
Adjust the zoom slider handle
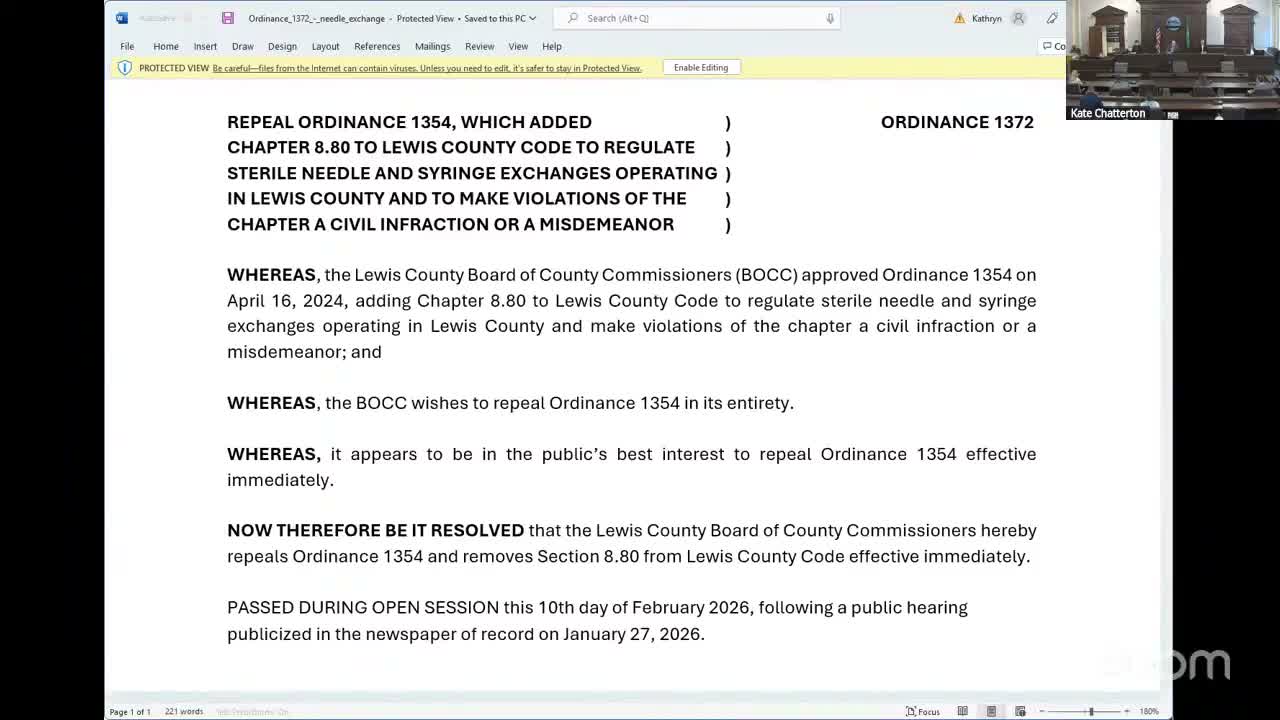click(x=1091, y=711)
